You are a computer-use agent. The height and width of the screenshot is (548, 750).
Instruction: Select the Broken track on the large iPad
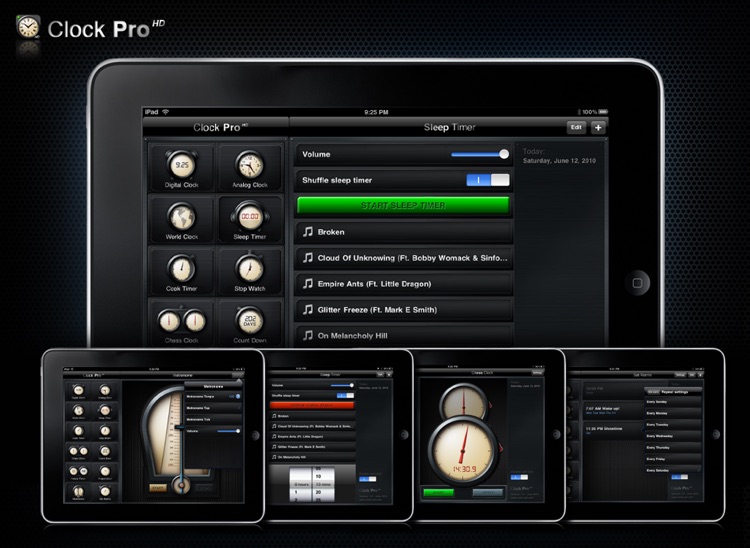click(x=403, y=232)
